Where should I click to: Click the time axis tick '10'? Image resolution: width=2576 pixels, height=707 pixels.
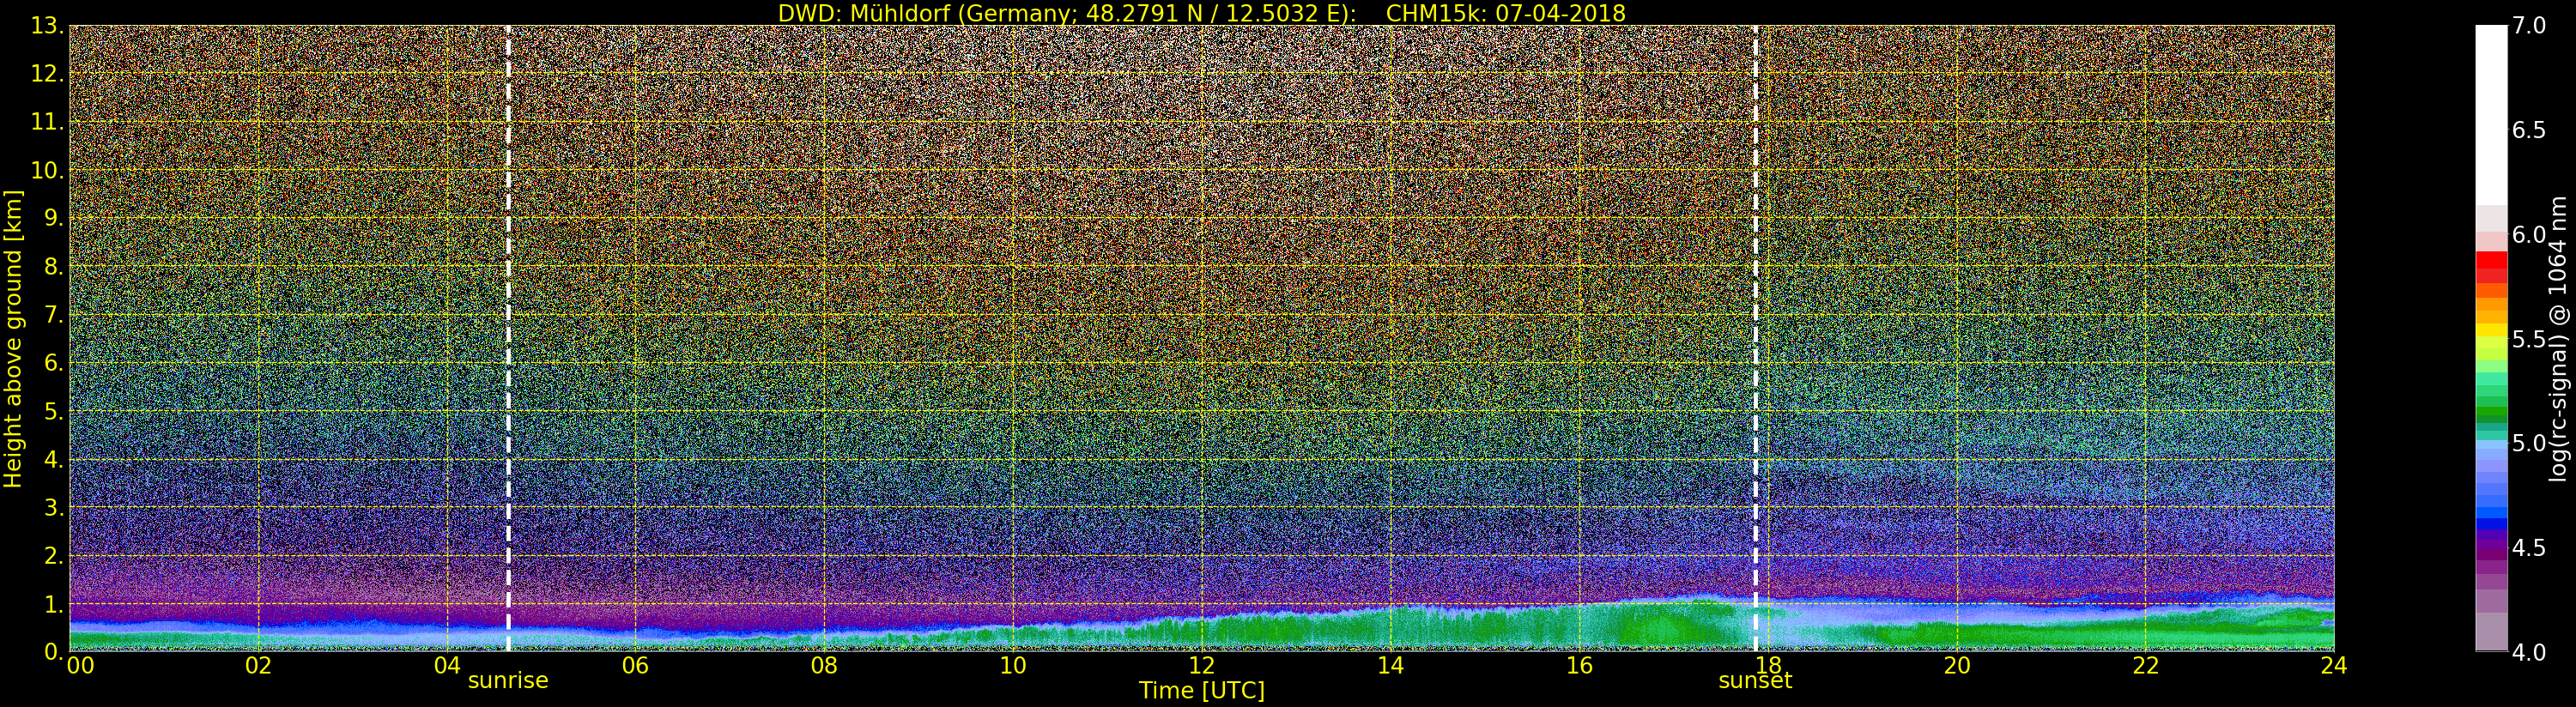[1013, 665]
